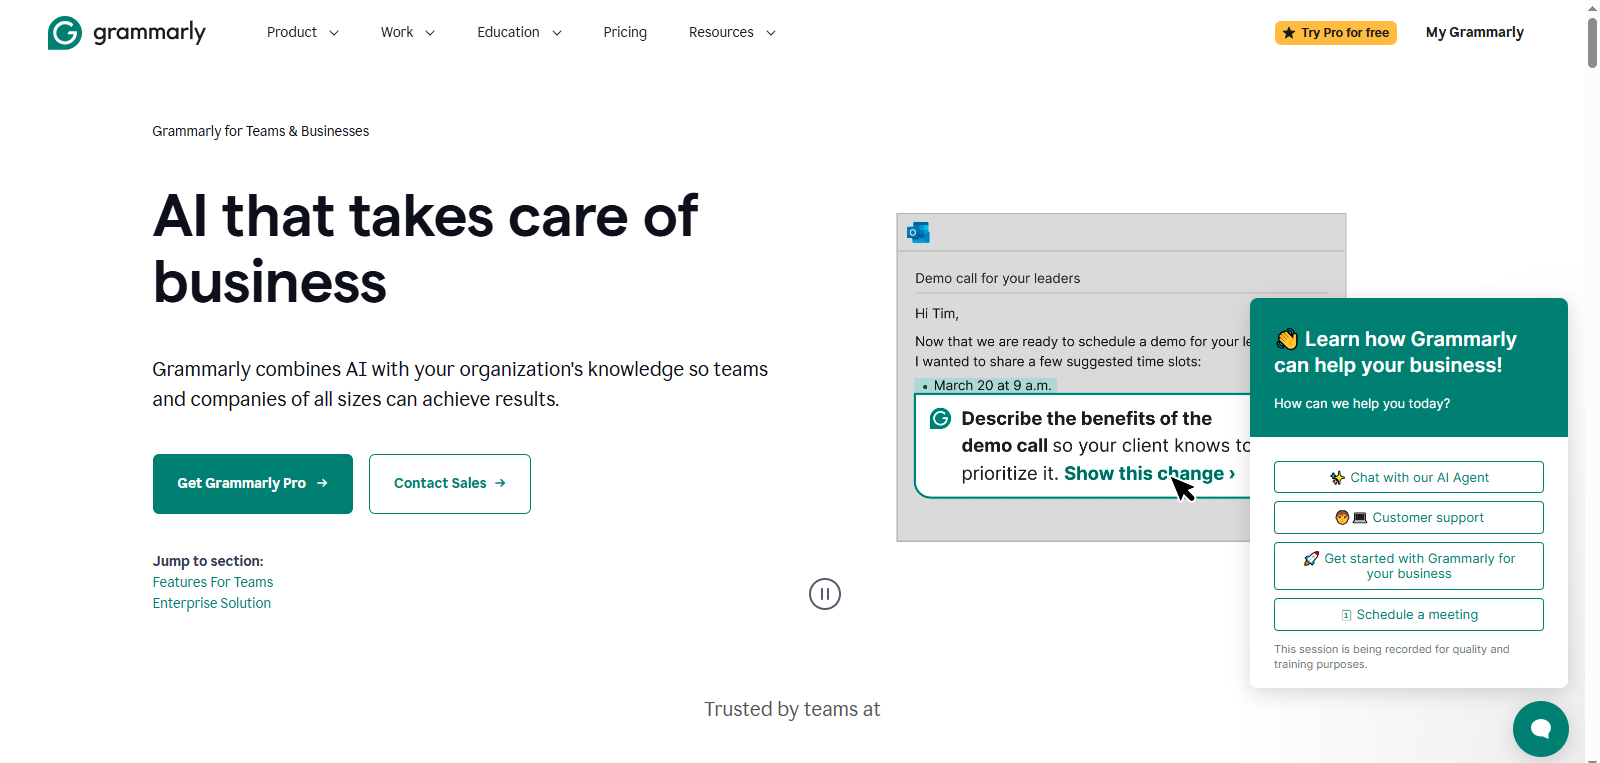Toggle the chat bubble launcher
Viewport: 1600px width, 763px height.
click(1541, 729)
